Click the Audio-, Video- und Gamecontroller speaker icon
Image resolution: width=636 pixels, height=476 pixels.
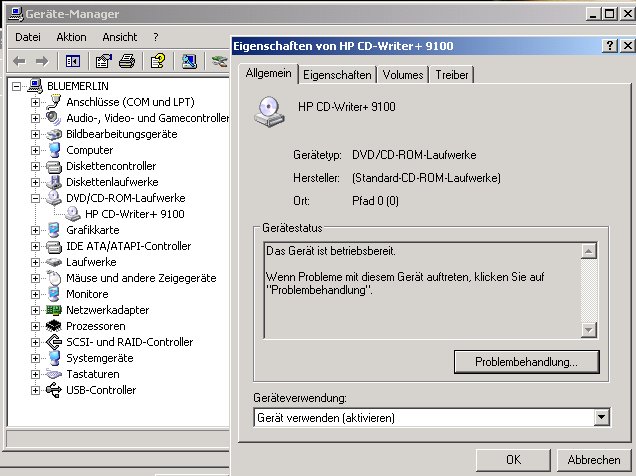click(x=54, y=118)
